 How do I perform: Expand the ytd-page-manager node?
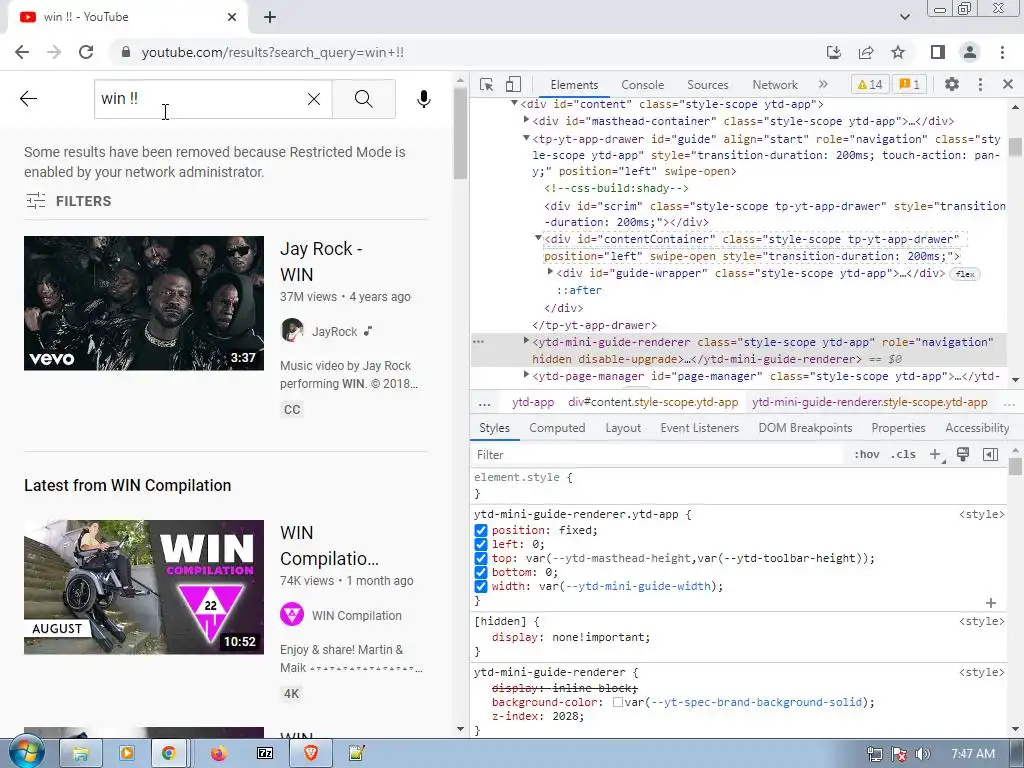coord(526,374)
